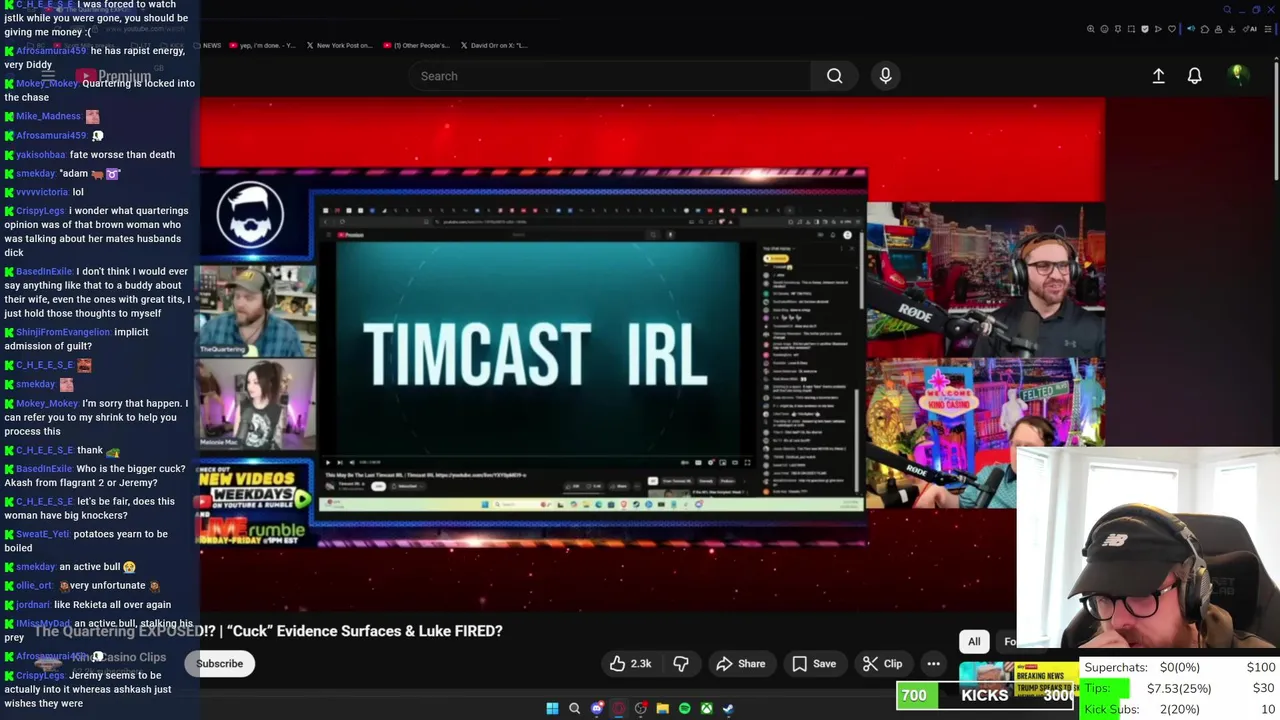The height and width of the screenshot is (720, 1280).
Task: Focus the YouTube Search field
Action: coord(610,76)
